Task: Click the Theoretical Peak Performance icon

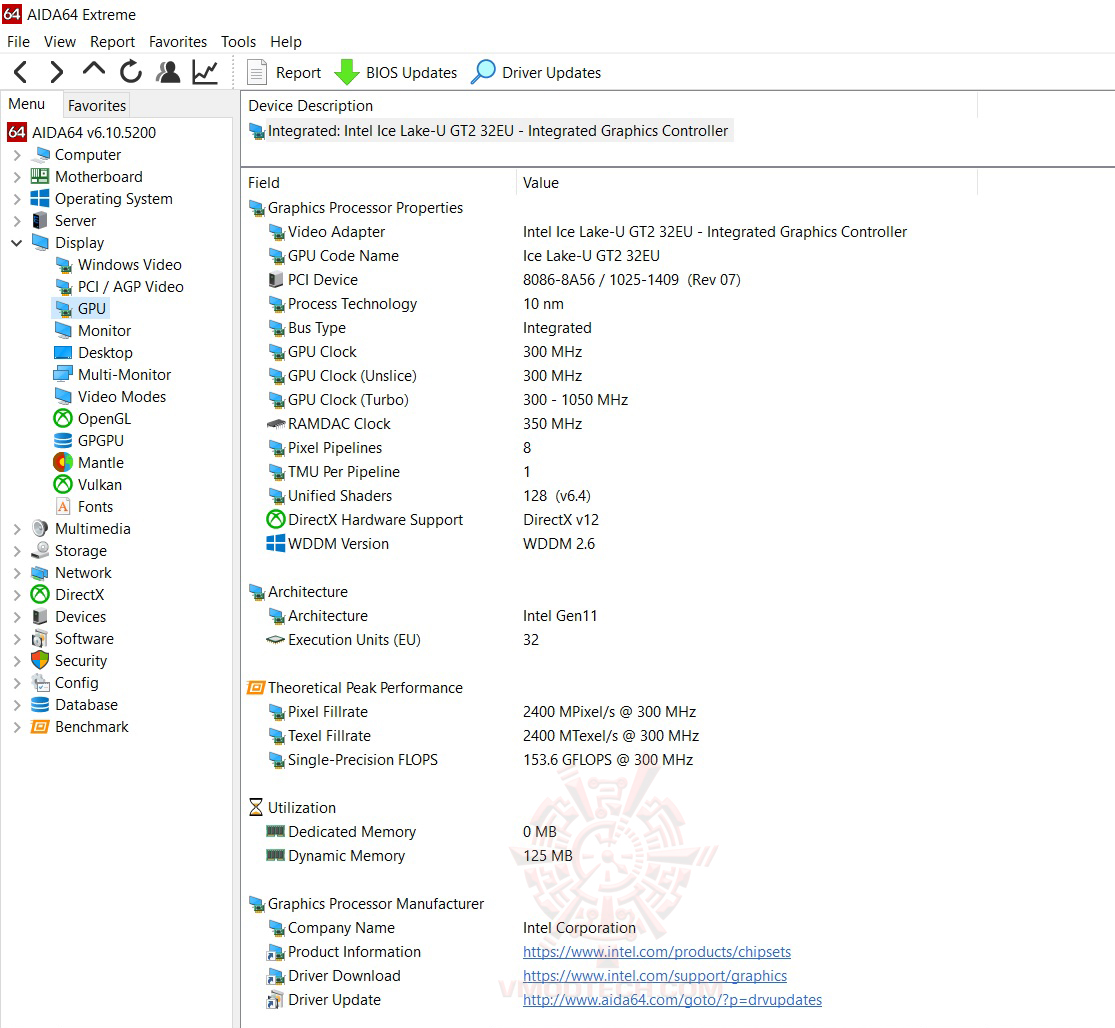Action: point(256,687)
